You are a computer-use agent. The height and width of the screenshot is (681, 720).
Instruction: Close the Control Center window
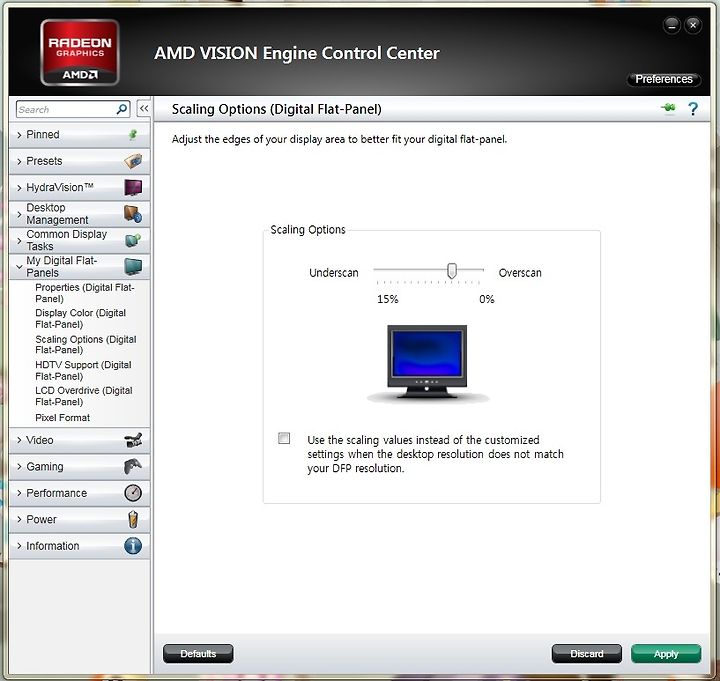click(x=693, y=25)
